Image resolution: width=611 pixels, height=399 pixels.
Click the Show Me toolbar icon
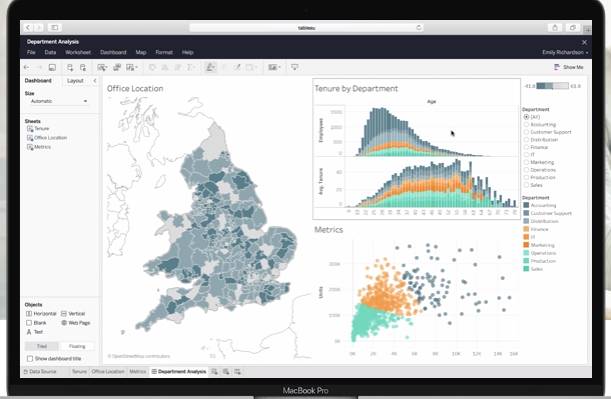569,67
